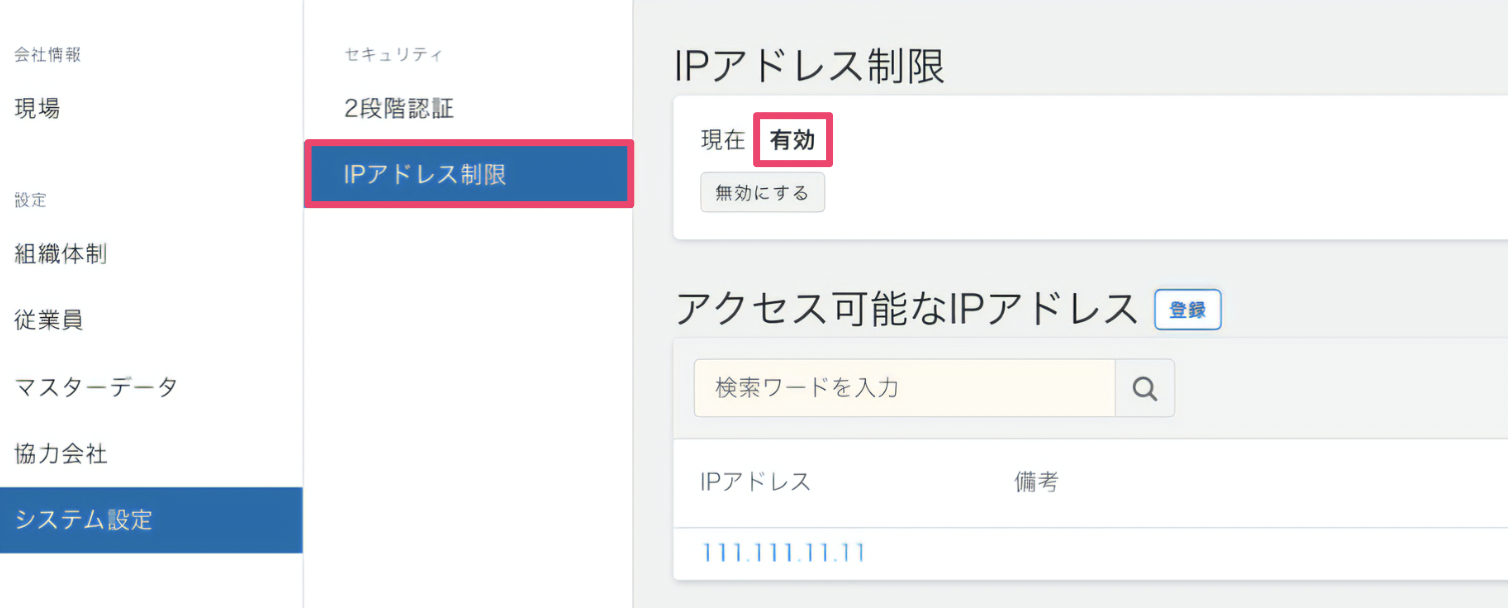Click the IPアドレス制限 page heading
This screenshot has width=1508, height=608.
point(810,67)
